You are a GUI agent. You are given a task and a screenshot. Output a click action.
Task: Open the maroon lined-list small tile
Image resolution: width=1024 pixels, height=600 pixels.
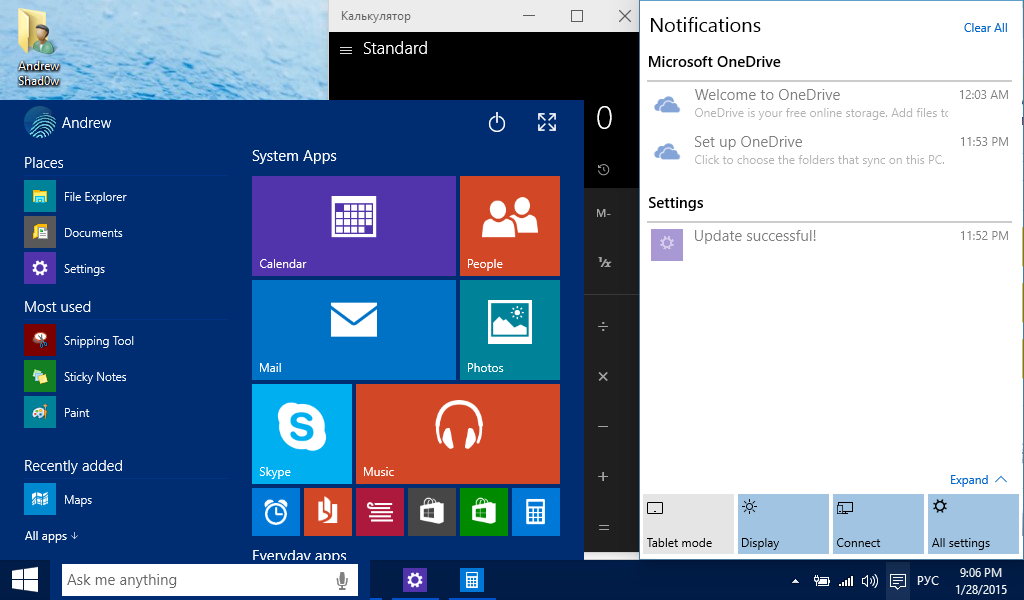point(380,512)
